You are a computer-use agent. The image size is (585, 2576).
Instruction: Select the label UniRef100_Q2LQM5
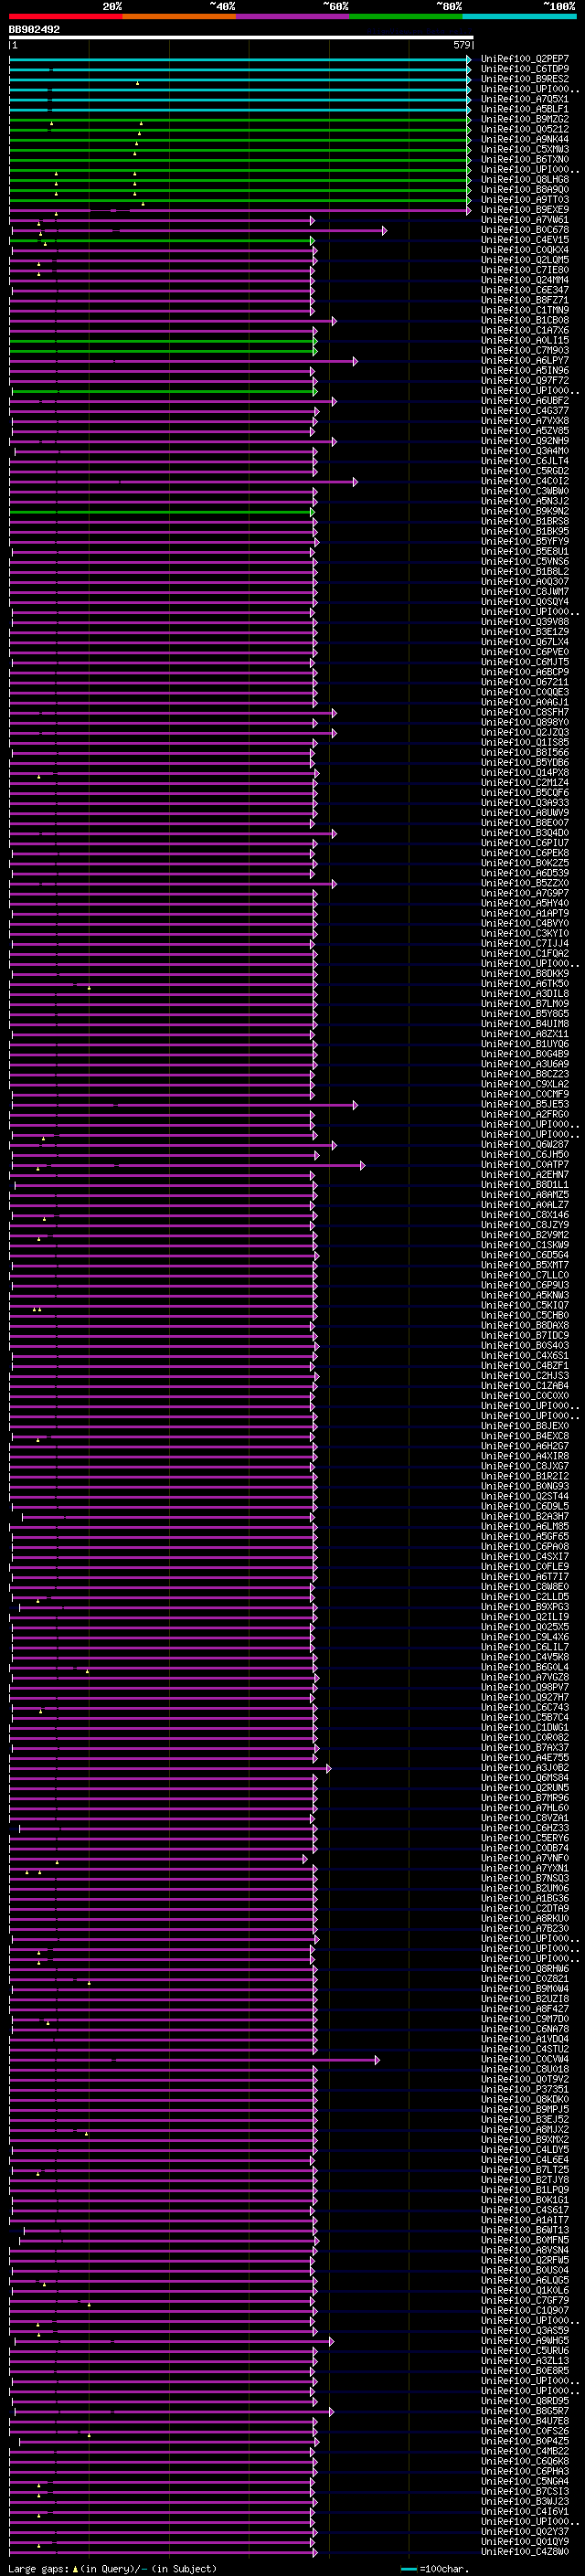click(524, 260)
